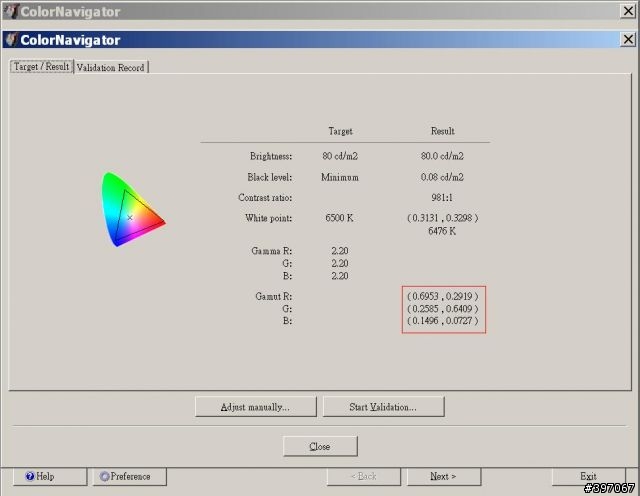Image resolution: width=640 pixels, height=496 pixels.
Task: Click the Result column header
Action: coord(443,131)
